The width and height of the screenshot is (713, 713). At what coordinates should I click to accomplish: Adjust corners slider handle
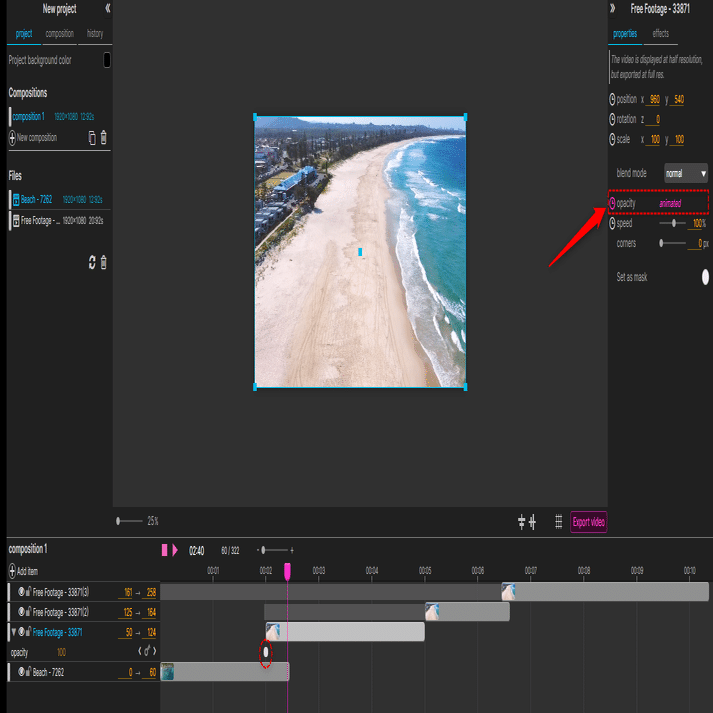pyautogui.click(x=661, y=243)
